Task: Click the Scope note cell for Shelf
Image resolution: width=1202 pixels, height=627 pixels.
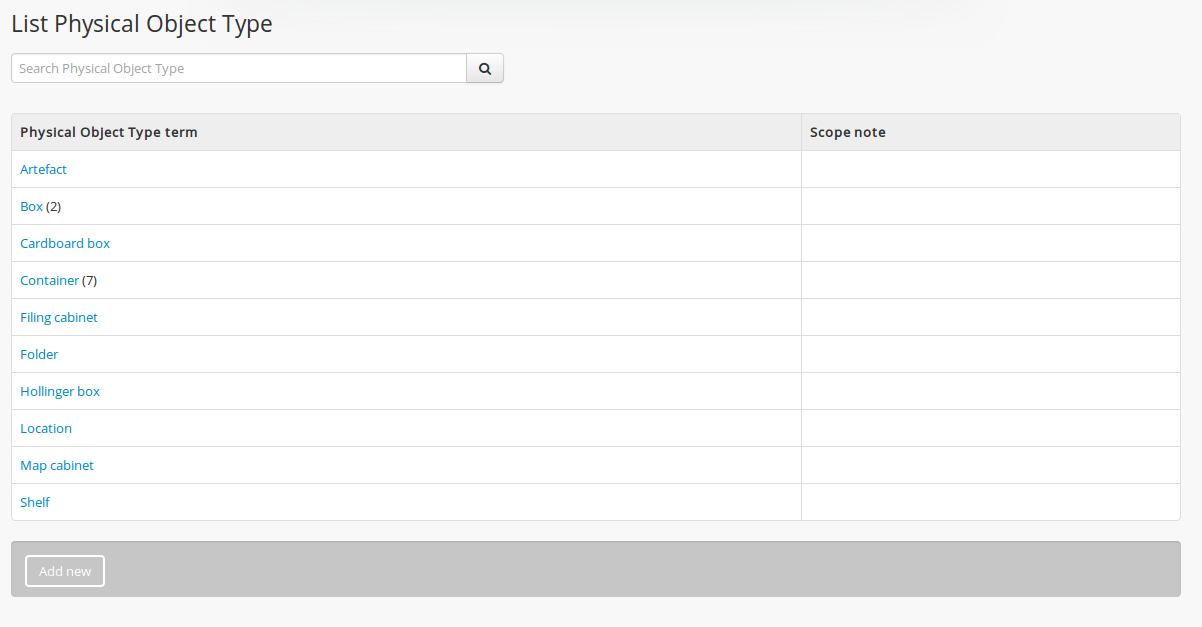Action: 990,503
